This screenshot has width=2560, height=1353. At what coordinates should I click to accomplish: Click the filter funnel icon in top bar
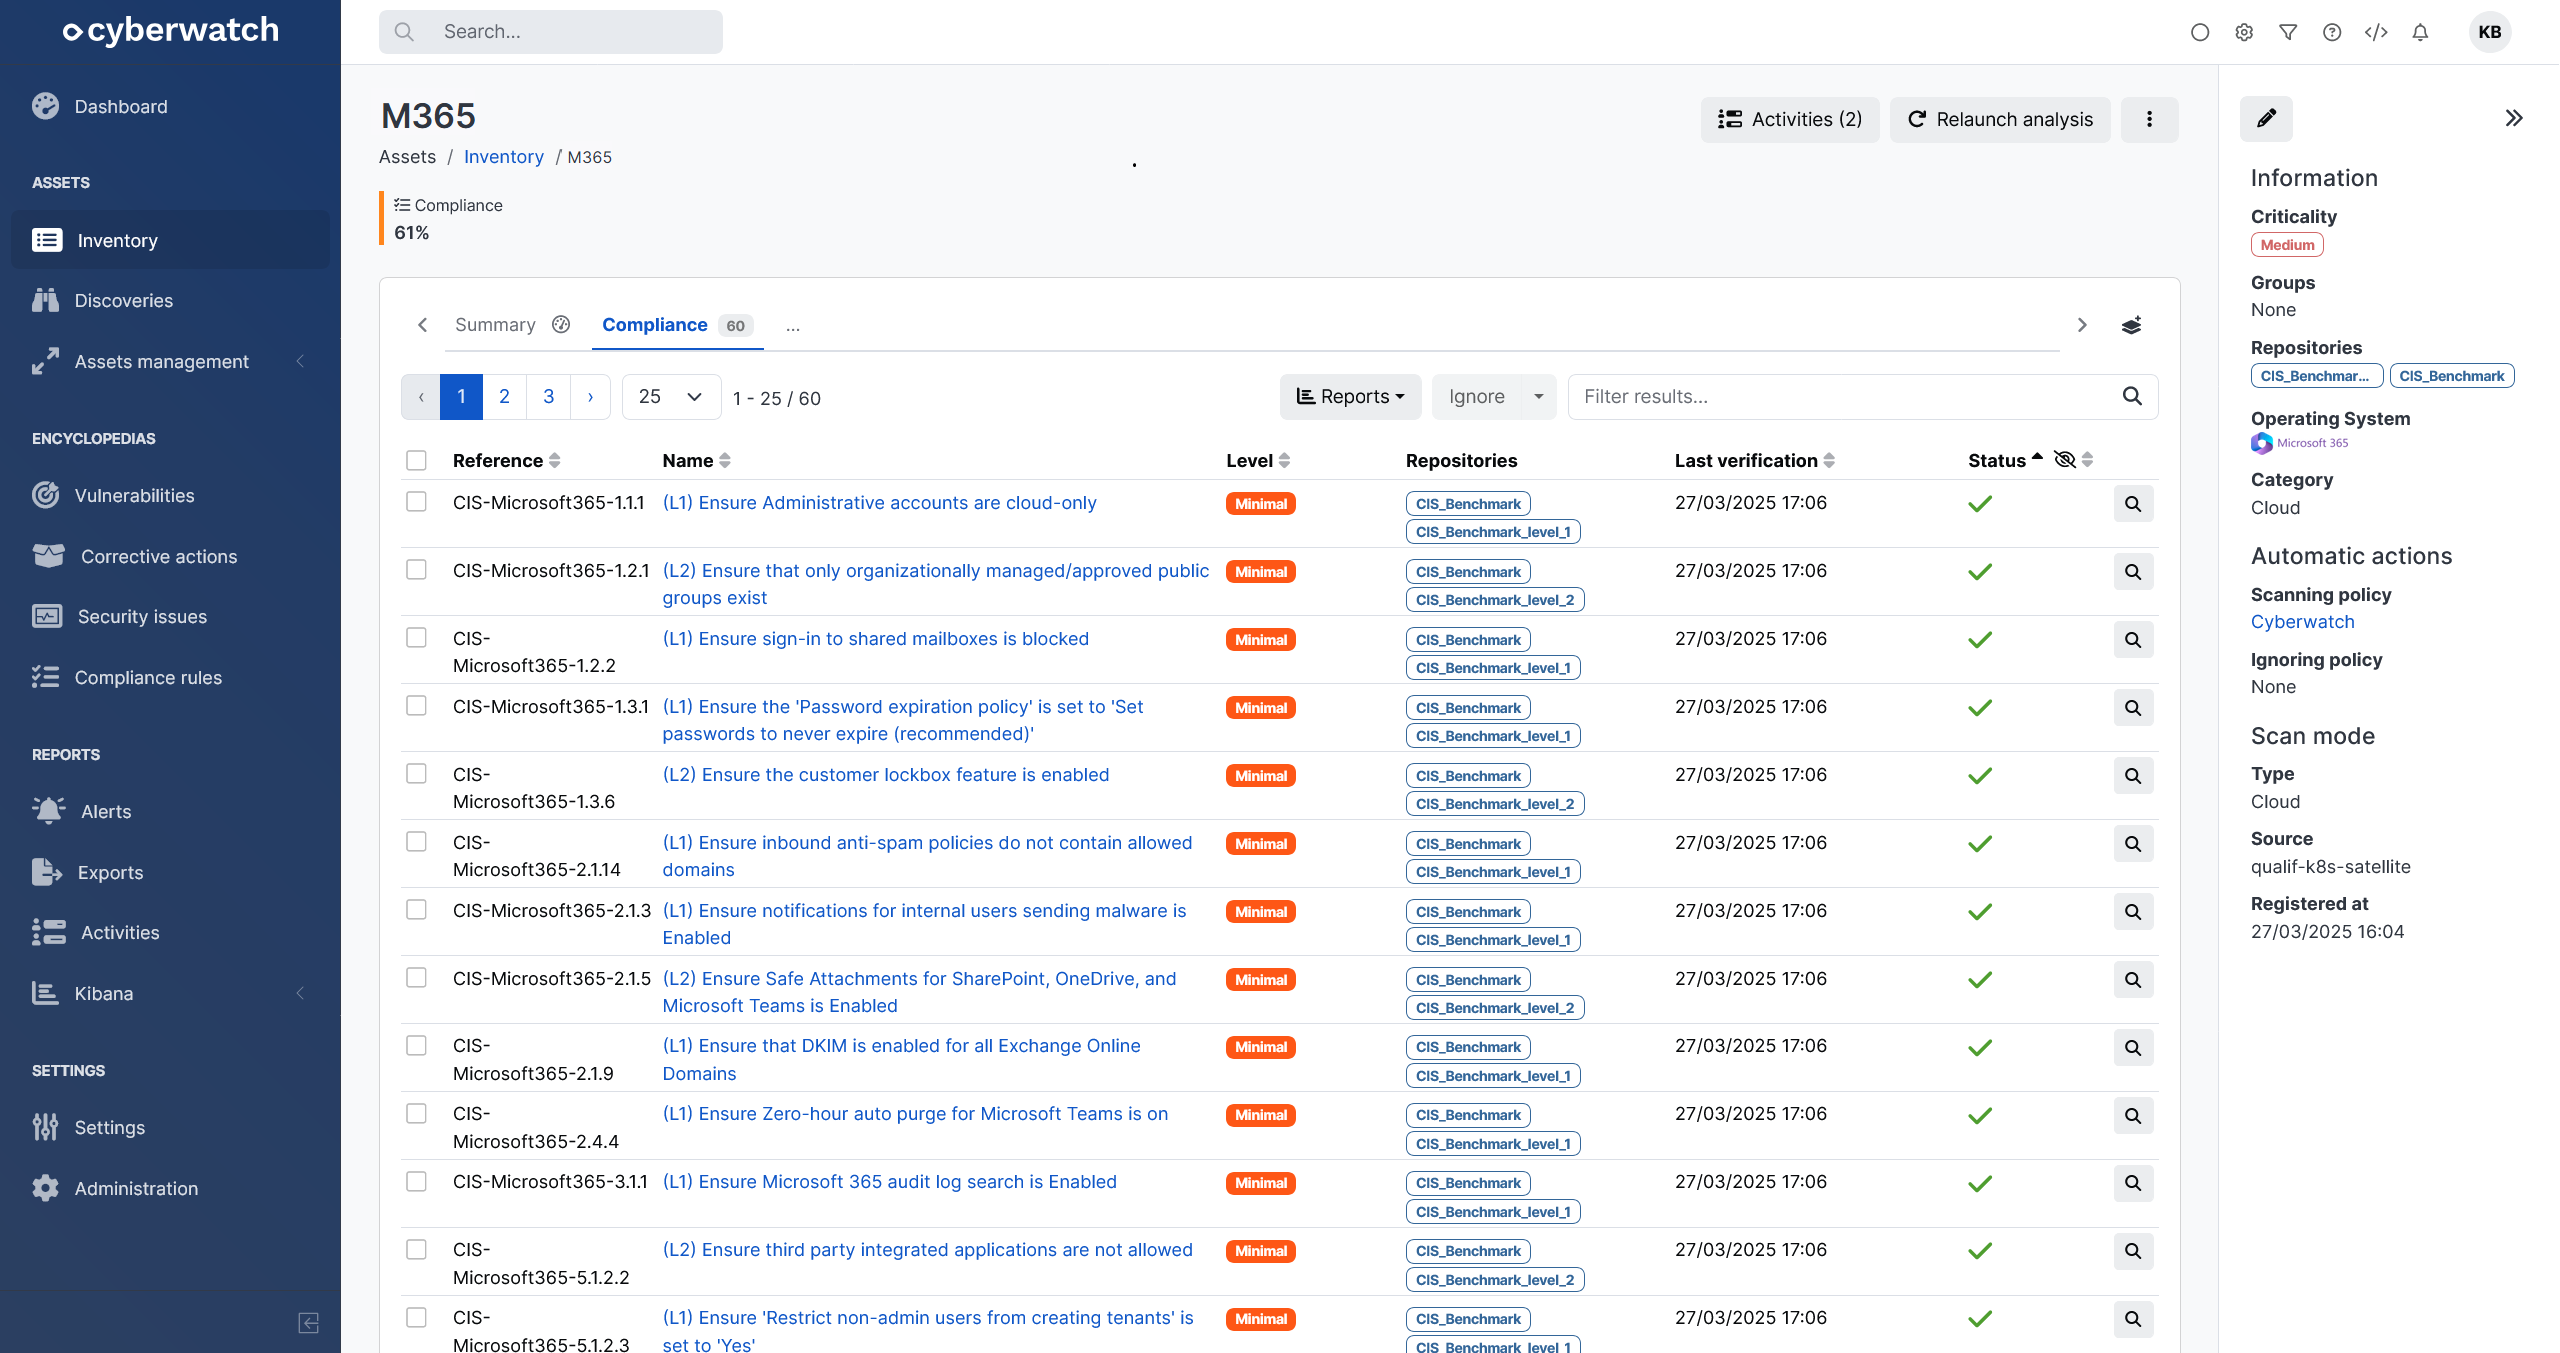coord(2288,32)
